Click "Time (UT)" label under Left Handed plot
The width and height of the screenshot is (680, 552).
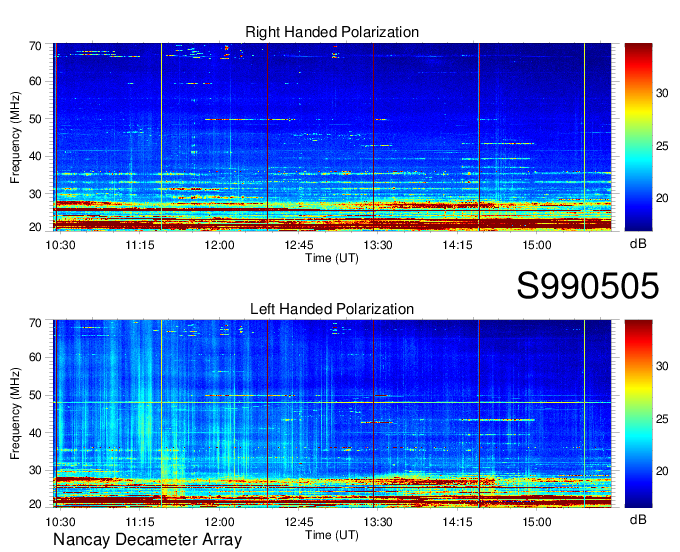[x=332, y=535]
